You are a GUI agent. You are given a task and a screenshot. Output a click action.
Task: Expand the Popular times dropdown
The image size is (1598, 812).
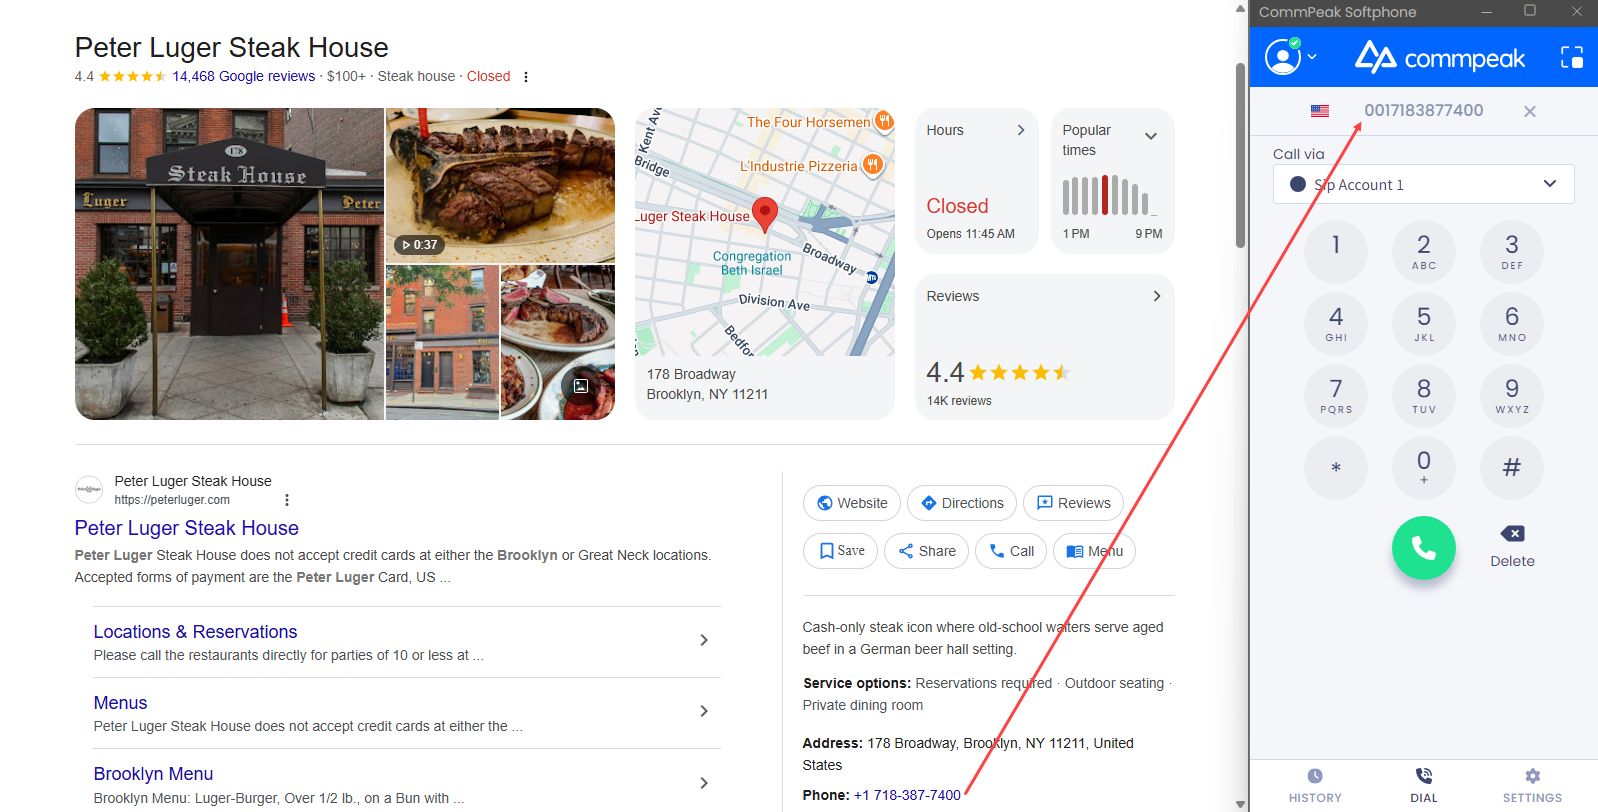pyautogui.click(x=1150, y=136)
